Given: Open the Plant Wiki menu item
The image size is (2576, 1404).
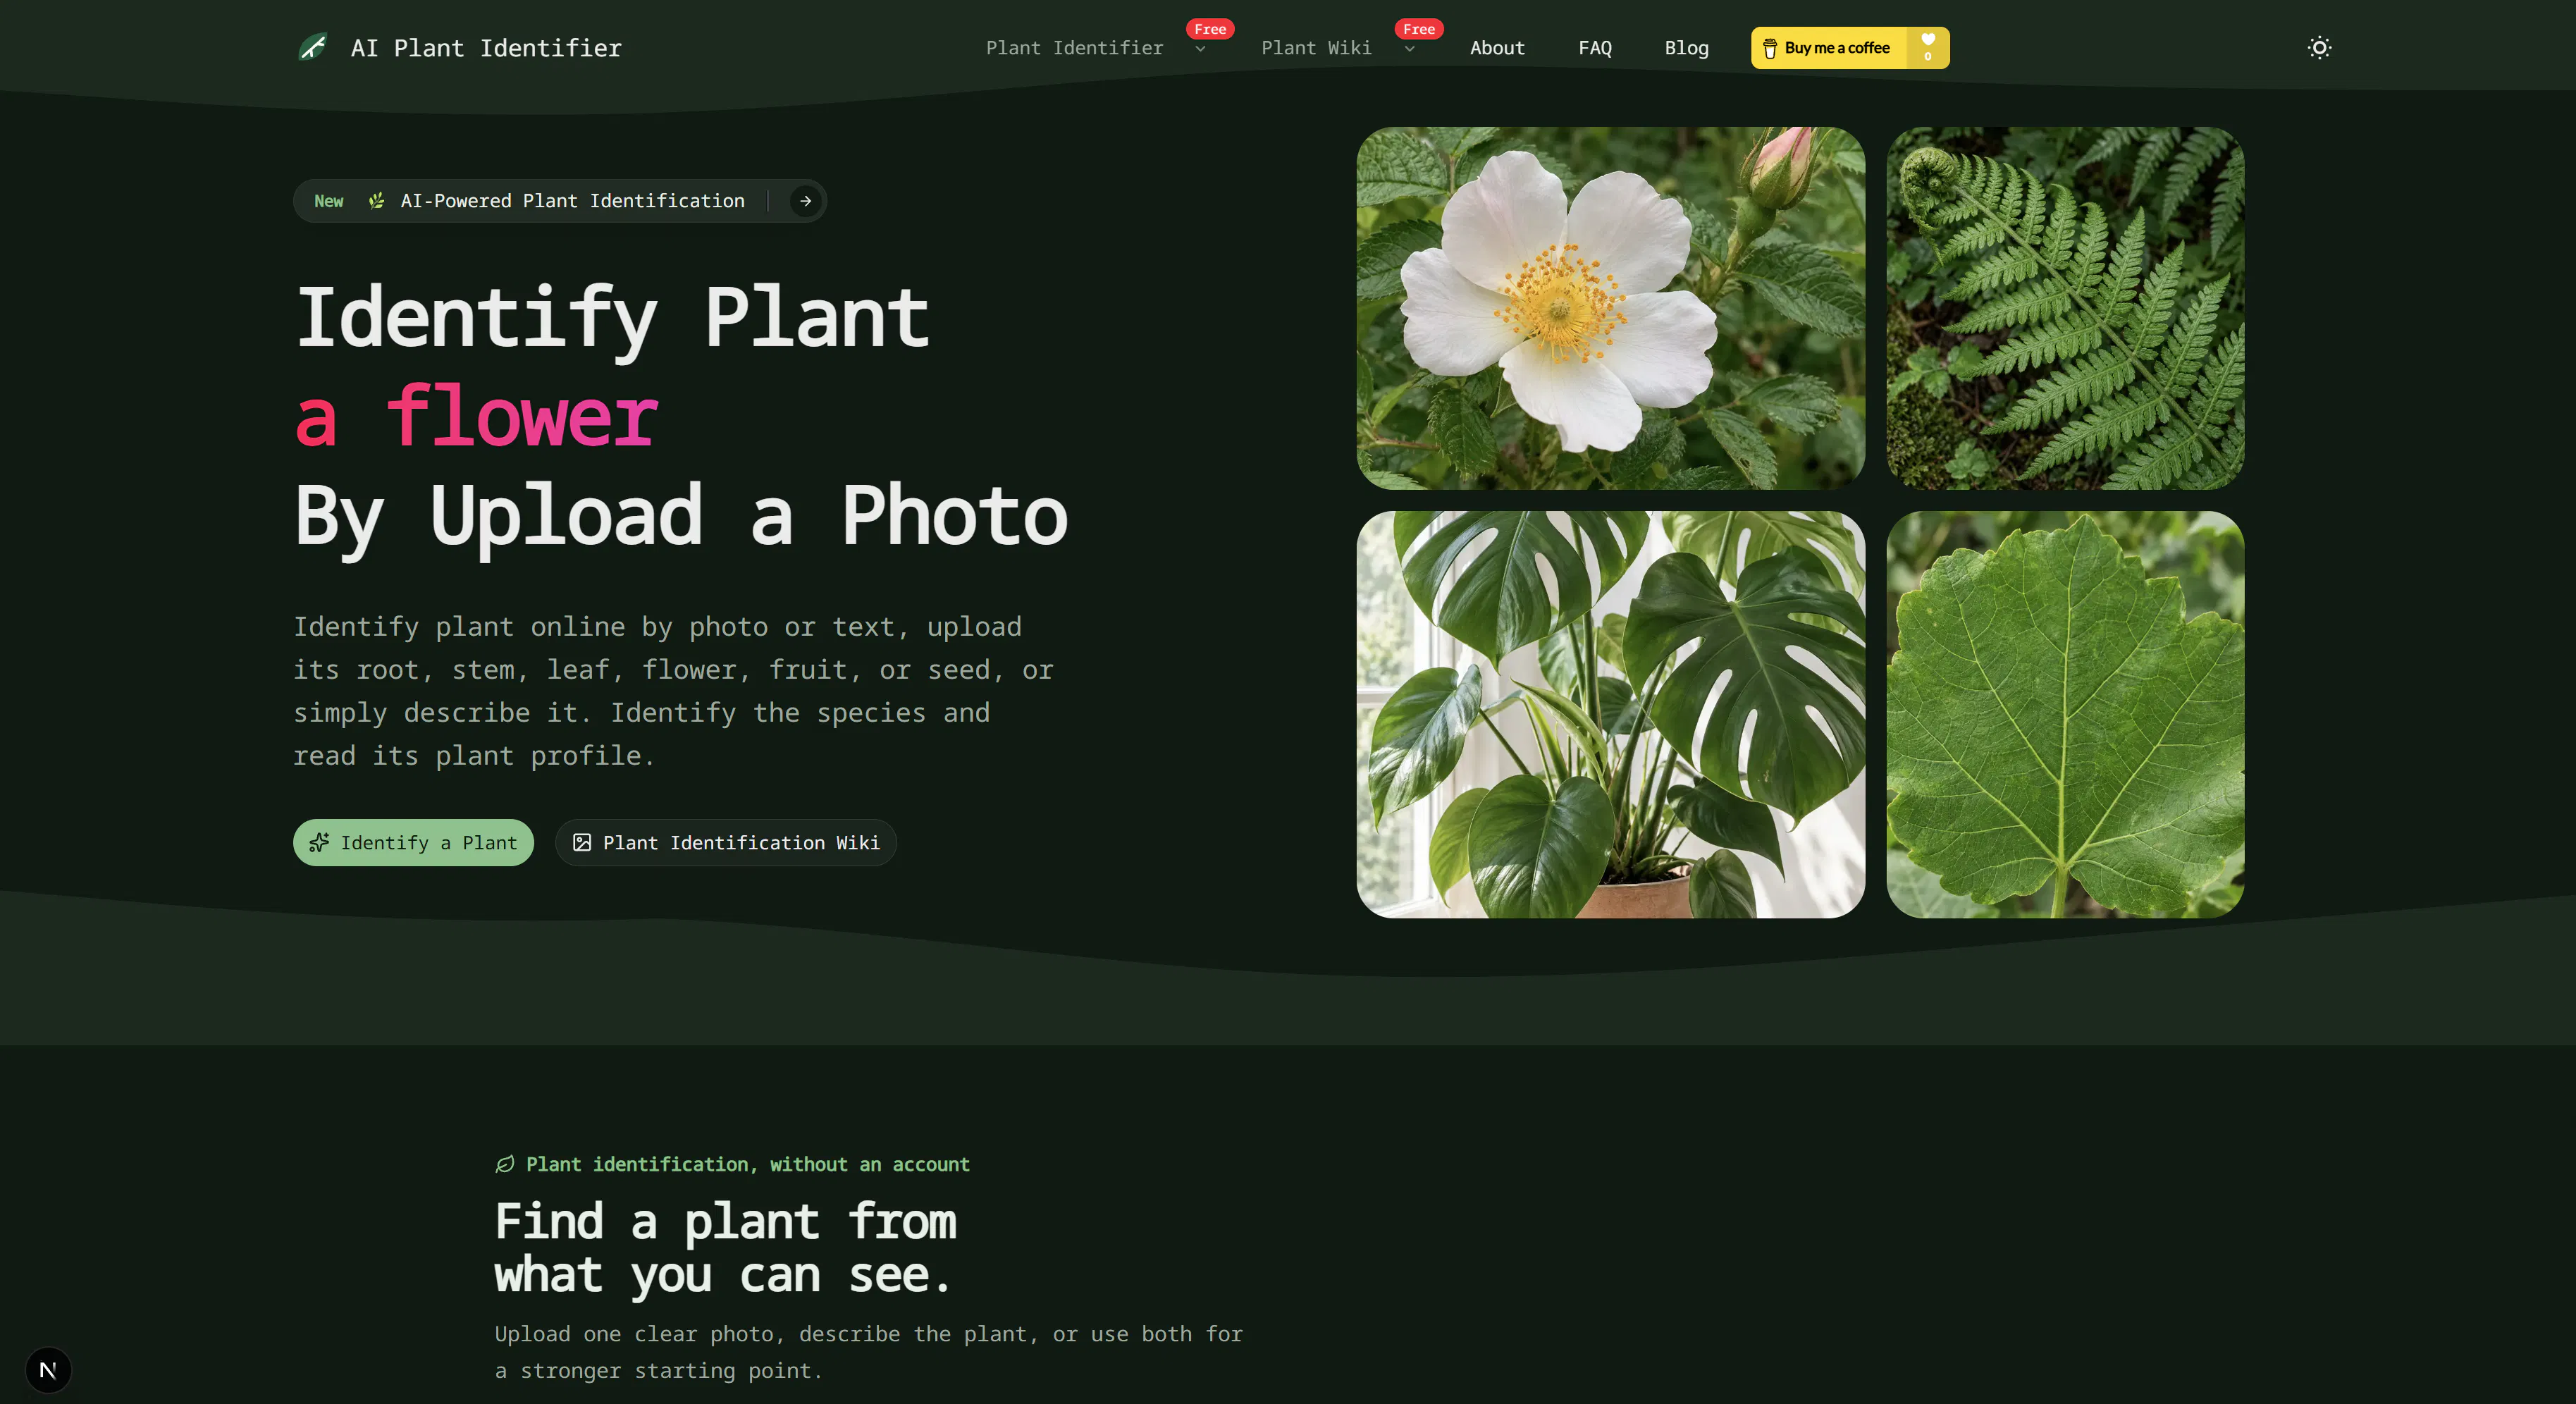Looking at the screenshot, I should [x=1316, y=48].
